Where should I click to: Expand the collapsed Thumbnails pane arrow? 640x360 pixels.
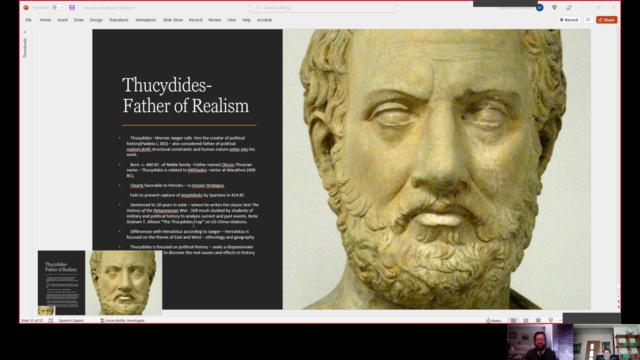(x=24, y=32)
